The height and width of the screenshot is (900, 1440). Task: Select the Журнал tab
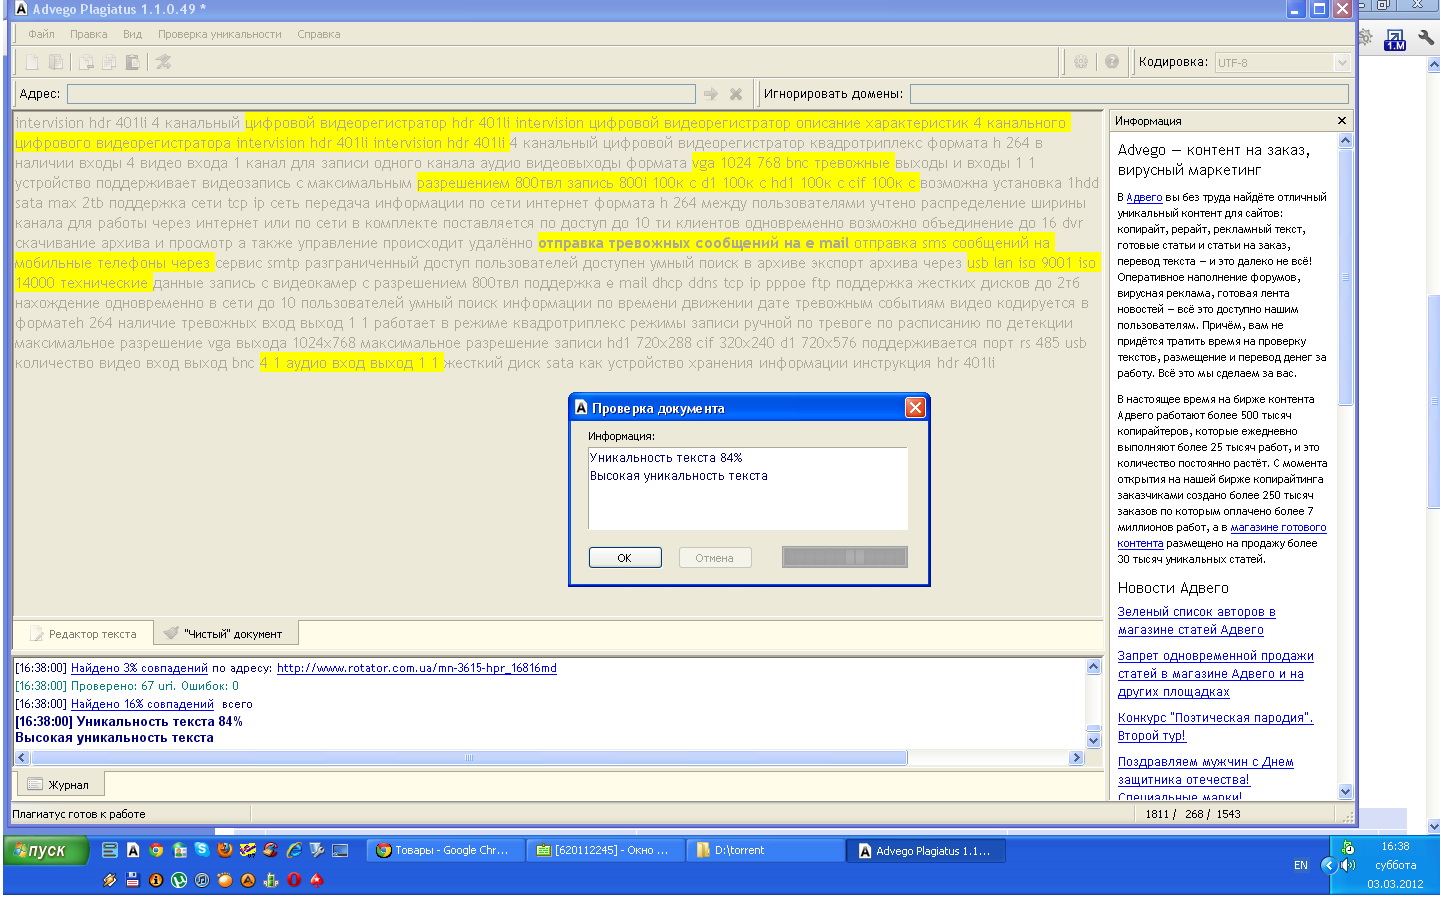(59, 785)
